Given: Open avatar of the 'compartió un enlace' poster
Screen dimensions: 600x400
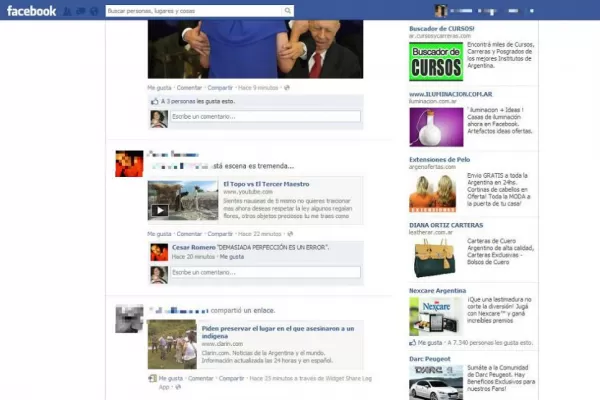Looking at the screenshot, I should point(129,318).
